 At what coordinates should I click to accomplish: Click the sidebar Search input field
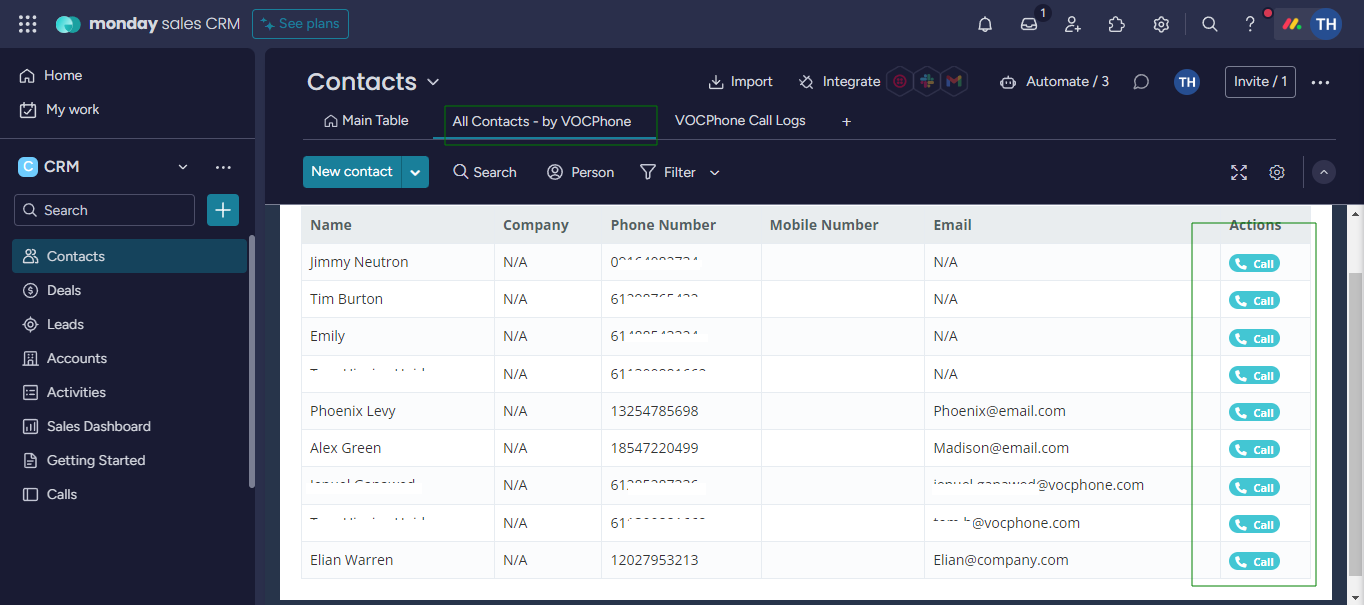coord(104,210)
